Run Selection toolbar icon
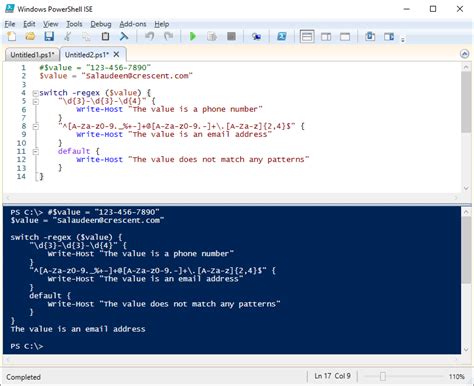 point(212,36)
